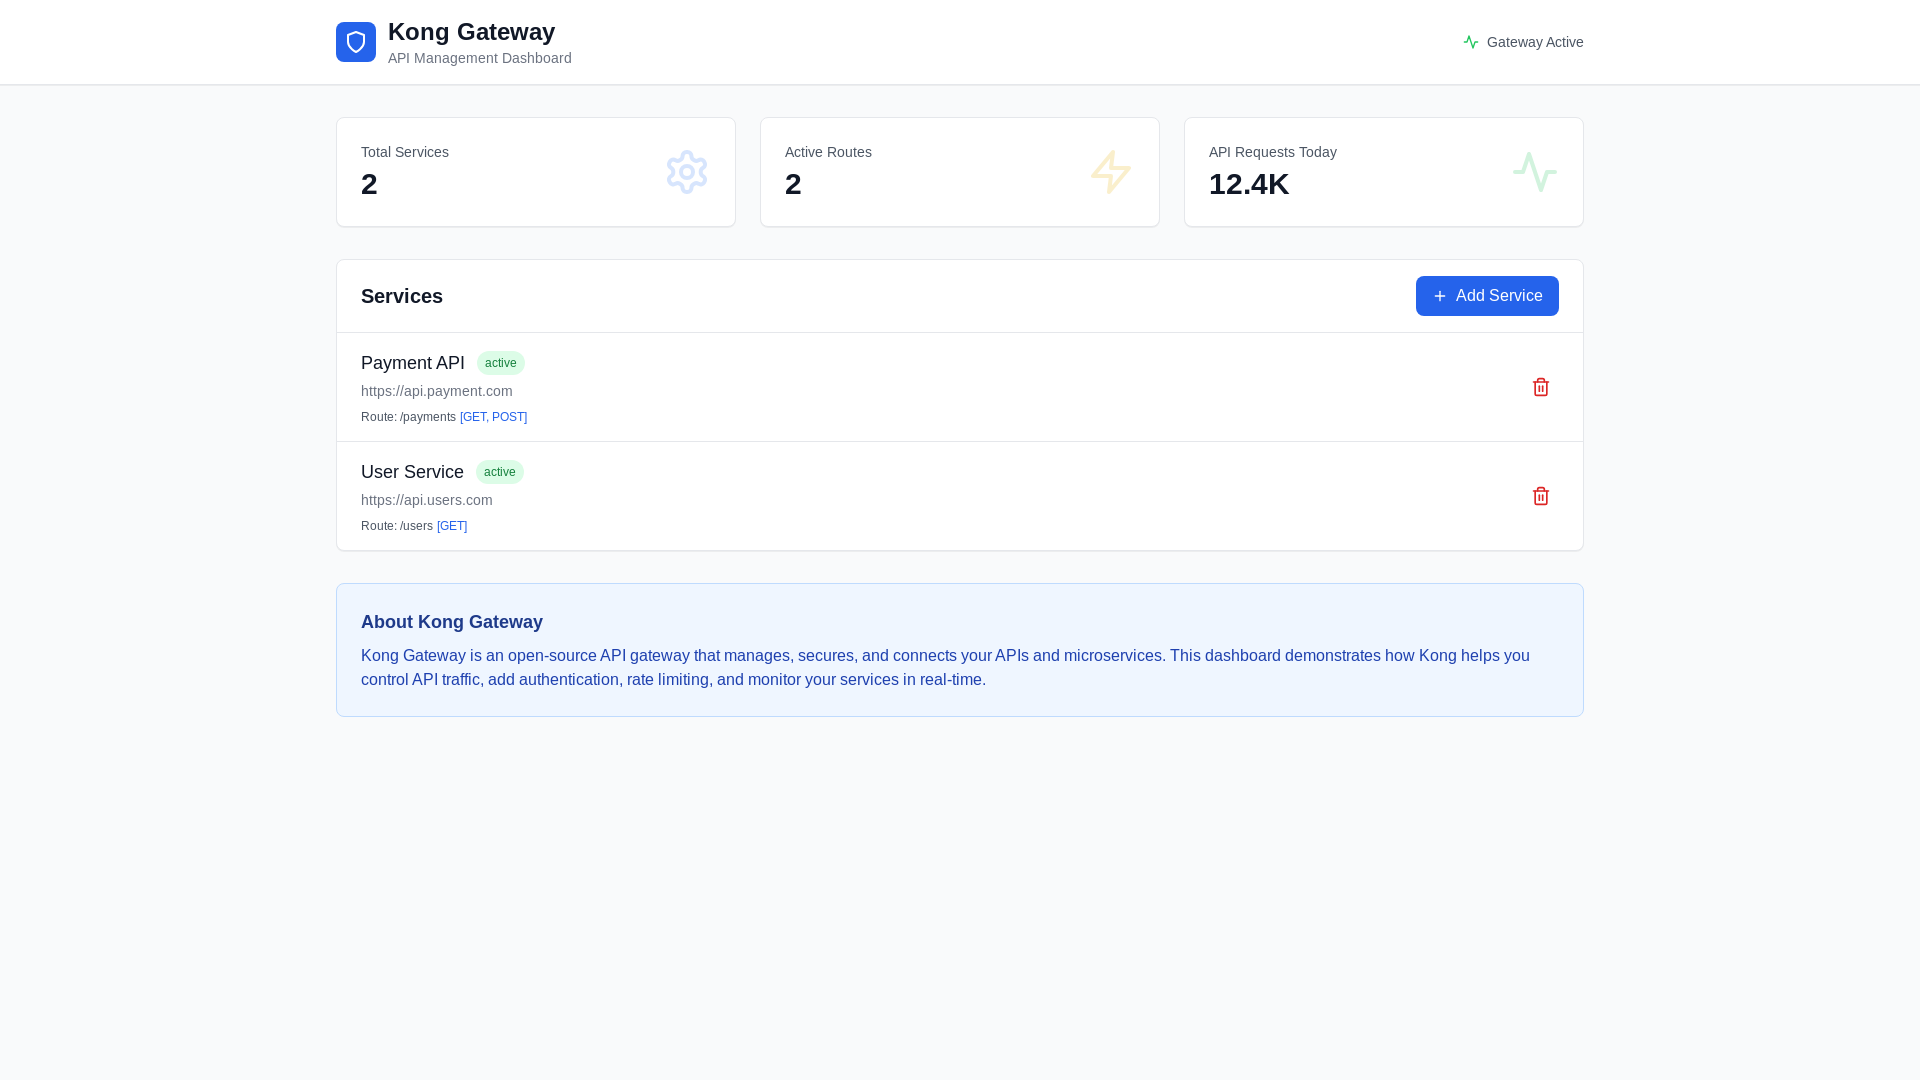Click the https://api.users.com URL

point(427,500)
